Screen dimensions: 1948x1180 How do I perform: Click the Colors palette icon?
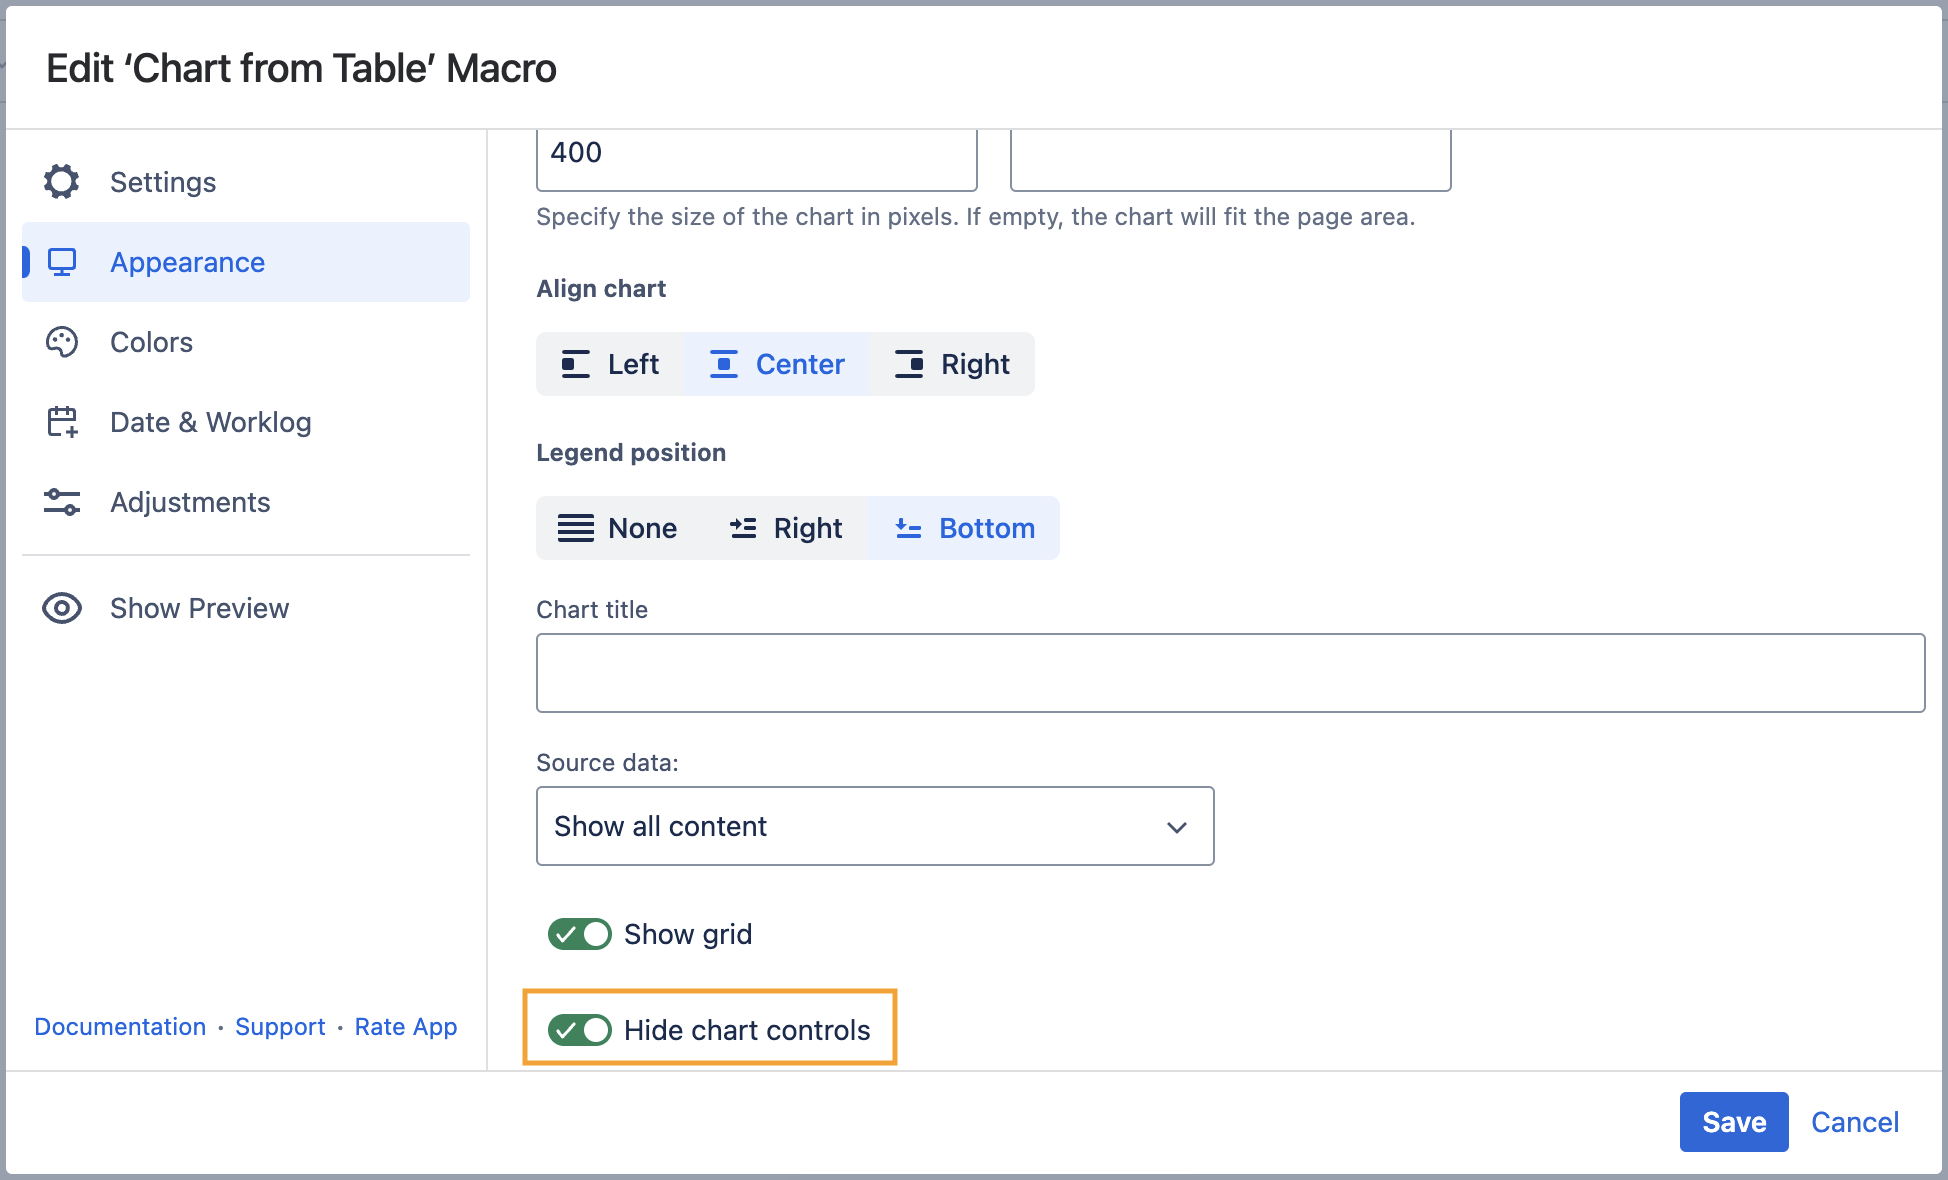click(x=61, y=342)
